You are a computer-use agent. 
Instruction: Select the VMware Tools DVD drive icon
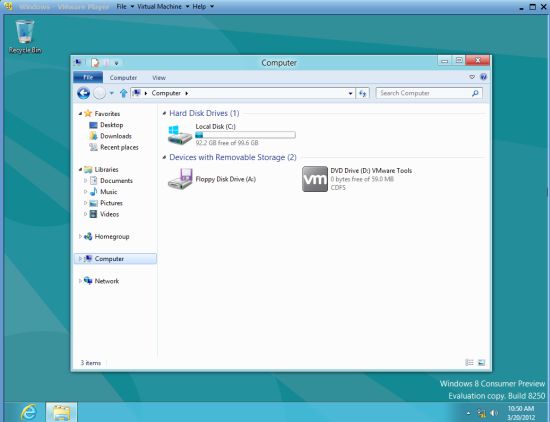pos(315,179)
